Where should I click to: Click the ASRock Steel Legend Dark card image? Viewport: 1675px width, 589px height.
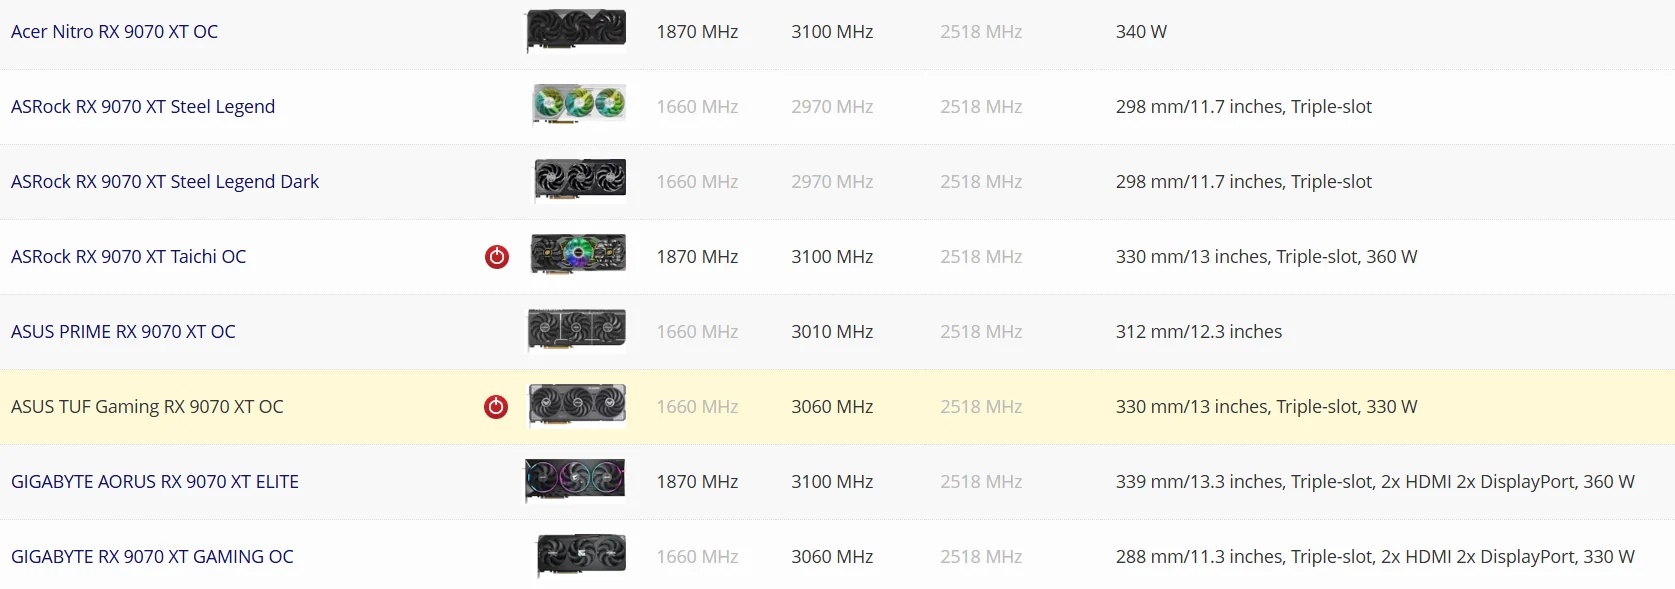click(x=580, y=180)
